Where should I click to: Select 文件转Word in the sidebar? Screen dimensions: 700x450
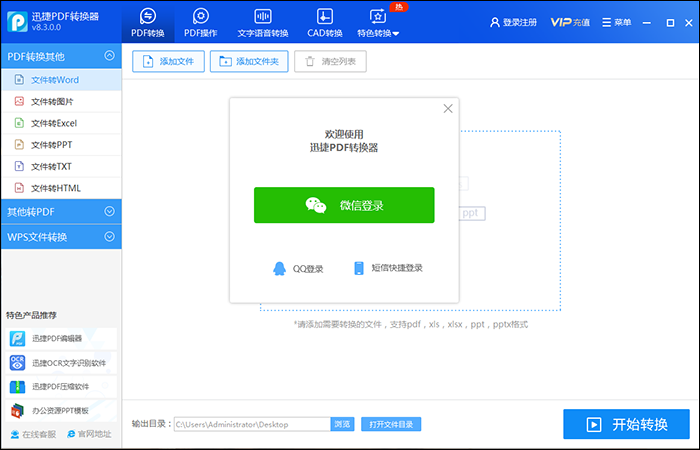pos(61,80)
